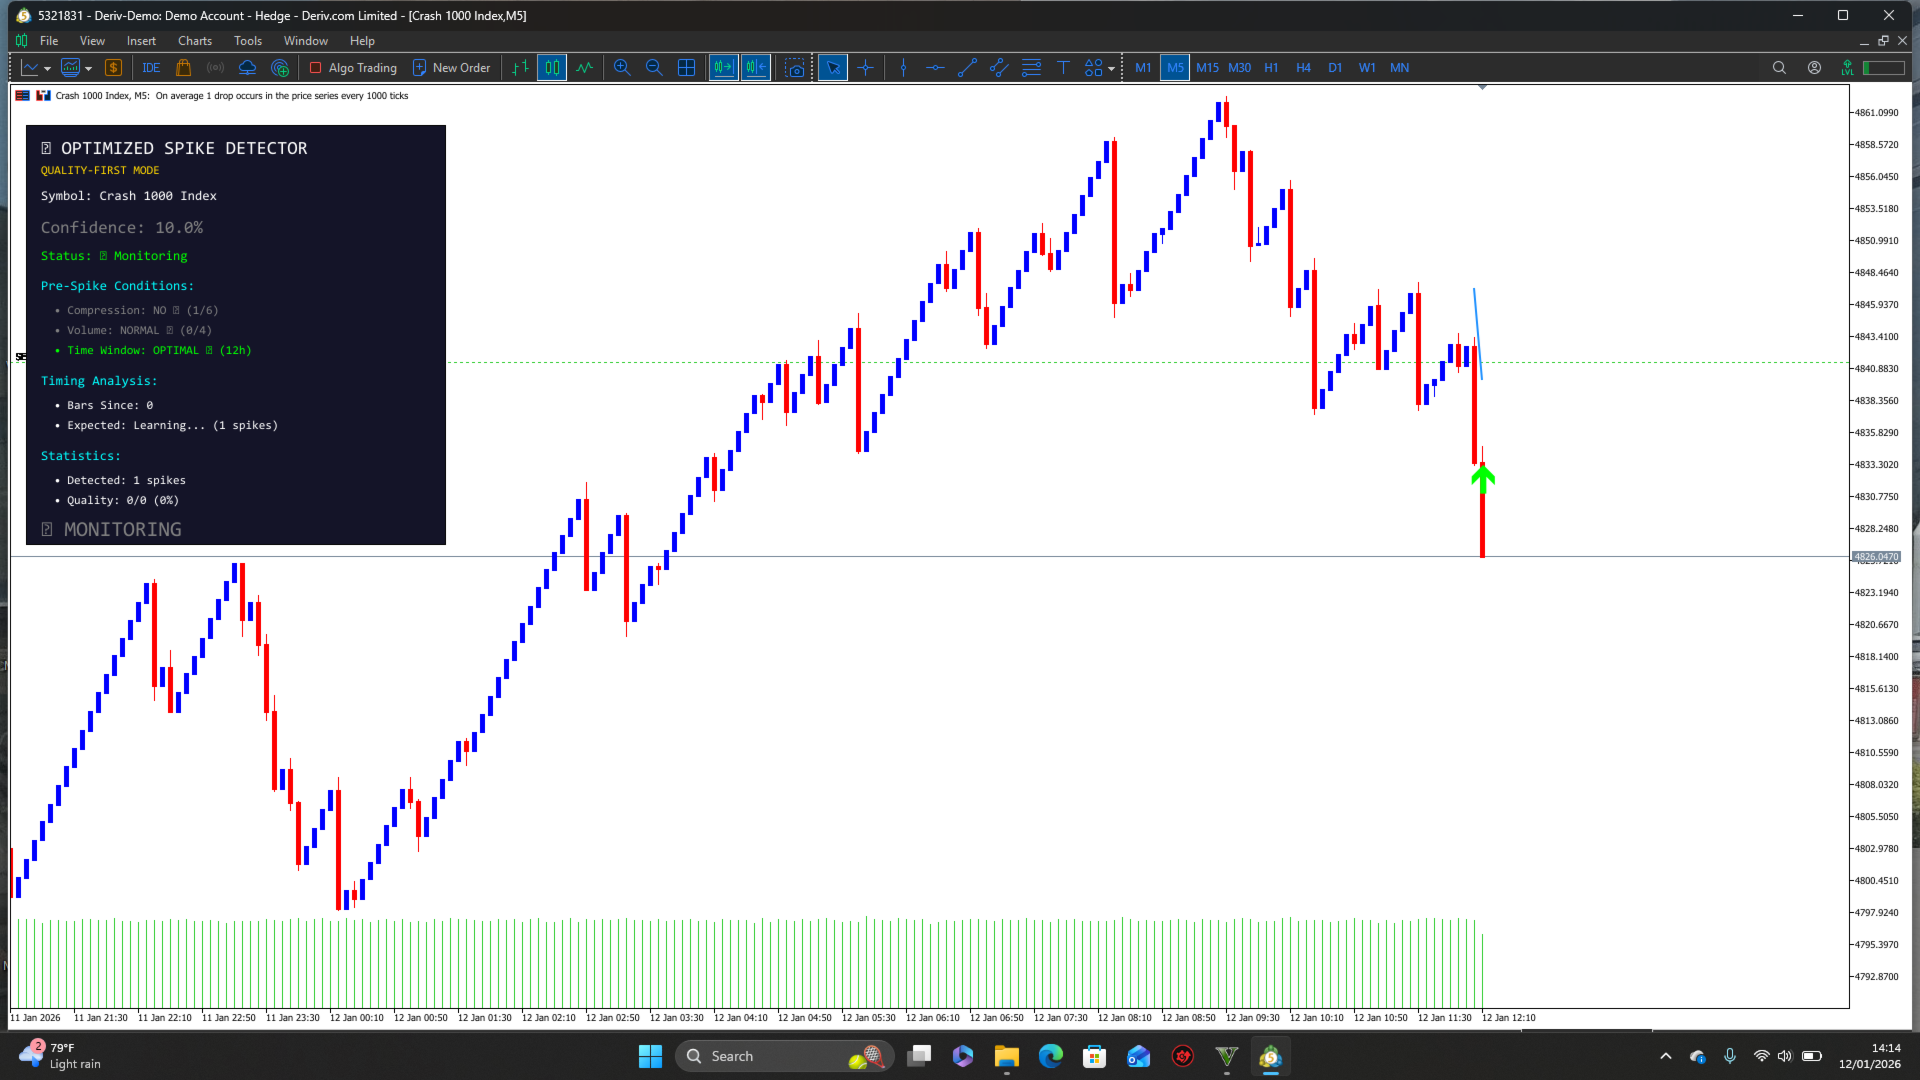Select the crosshair tool
Screen dimensions: 1920x1080
click(866, 68)
